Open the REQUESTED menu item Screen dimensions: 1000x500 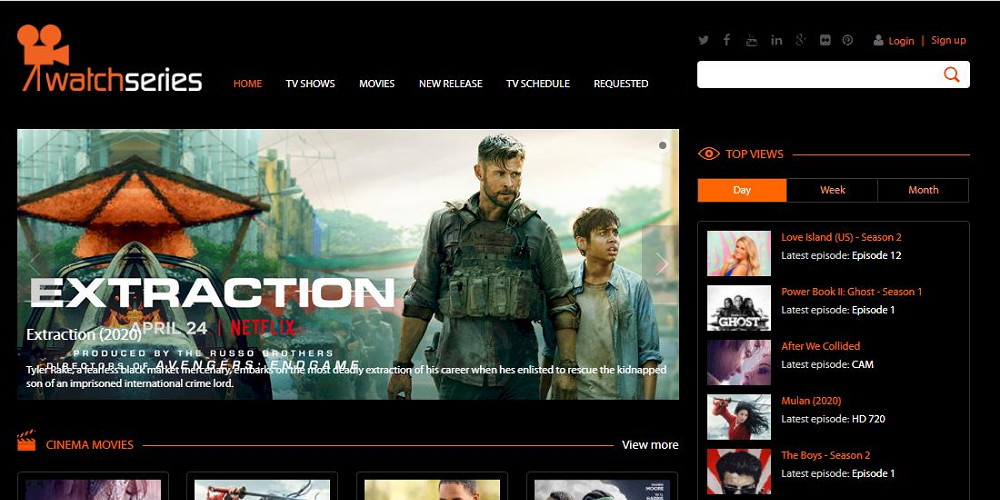[621, 84]
